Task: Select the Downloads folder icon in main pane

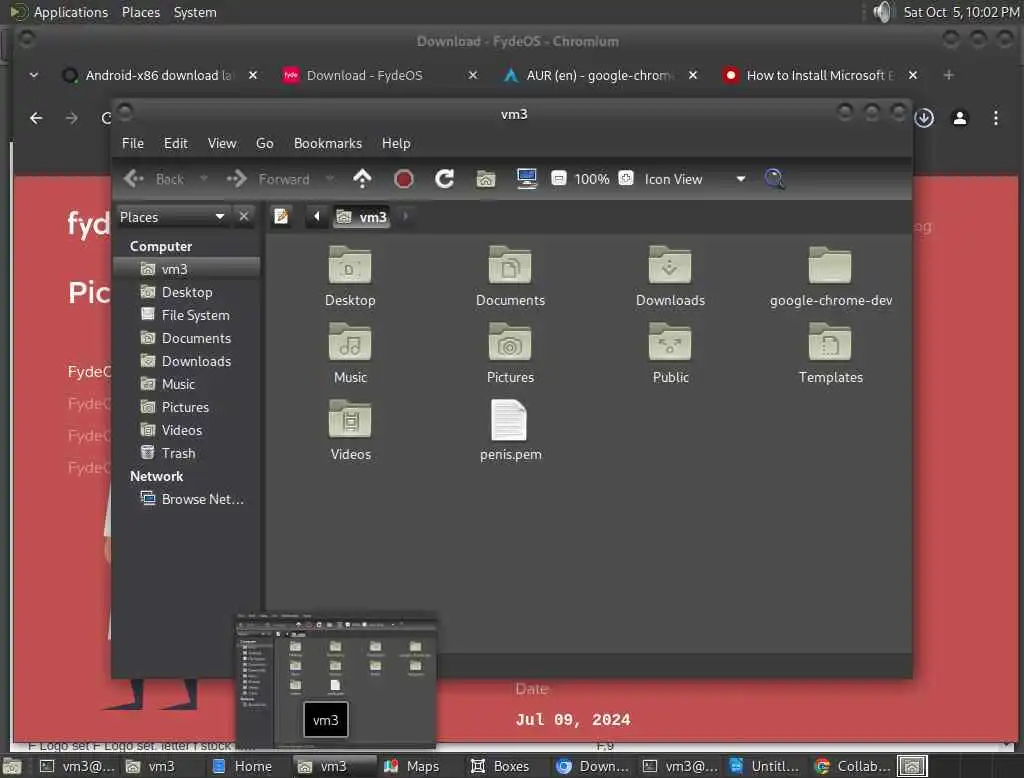Action: (670, 265)
